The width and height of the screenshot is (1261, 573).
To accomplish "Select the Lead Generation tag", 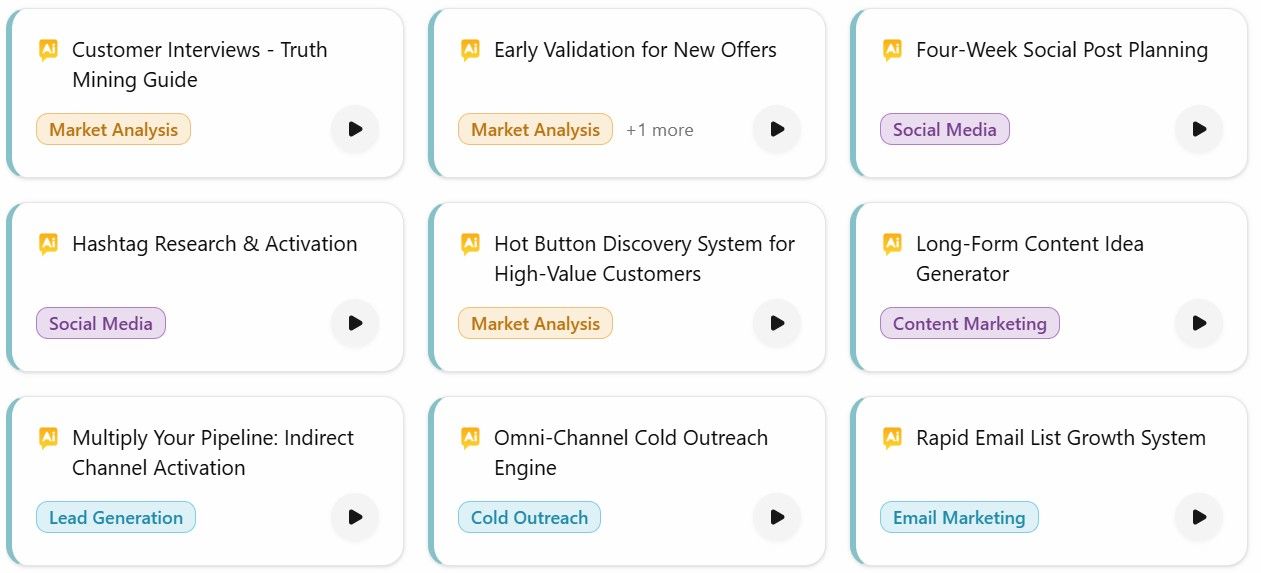I will click(116, 517).
